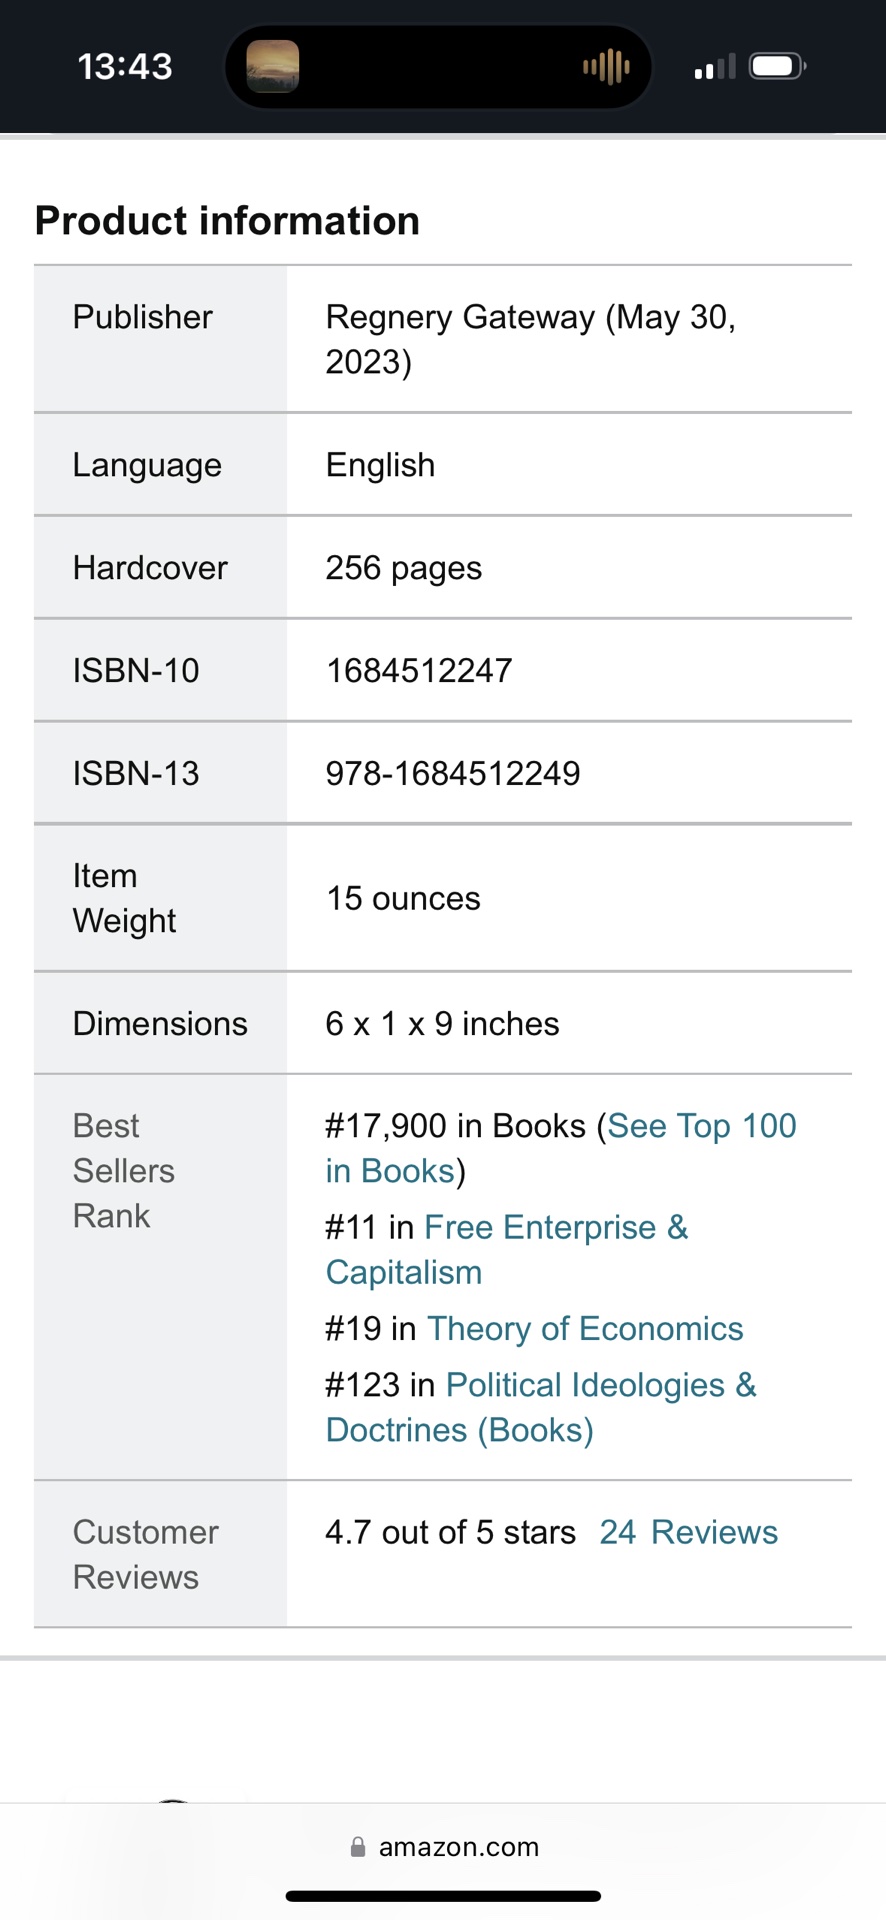886x1920 pixels.
Task: Tap the "256 pages" Hardcover value
Action: coord(404,568)
